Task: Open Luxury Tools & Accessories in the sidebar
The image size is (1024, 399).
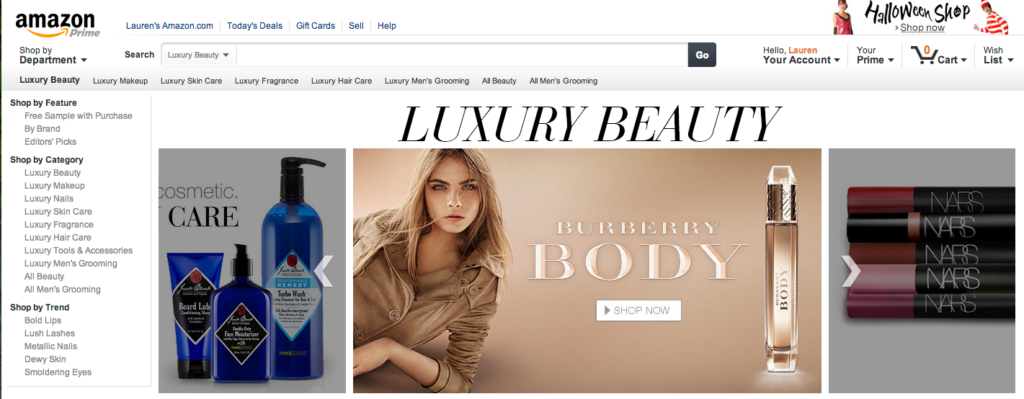Action: pyautogui.click(x=78, y=251)
